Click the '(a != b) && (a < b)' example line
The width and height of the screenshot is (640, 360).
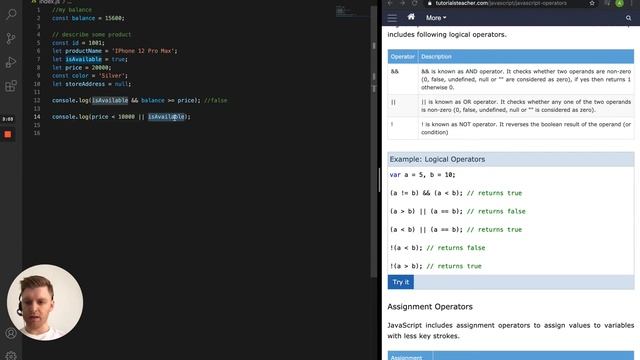[456, 193]
